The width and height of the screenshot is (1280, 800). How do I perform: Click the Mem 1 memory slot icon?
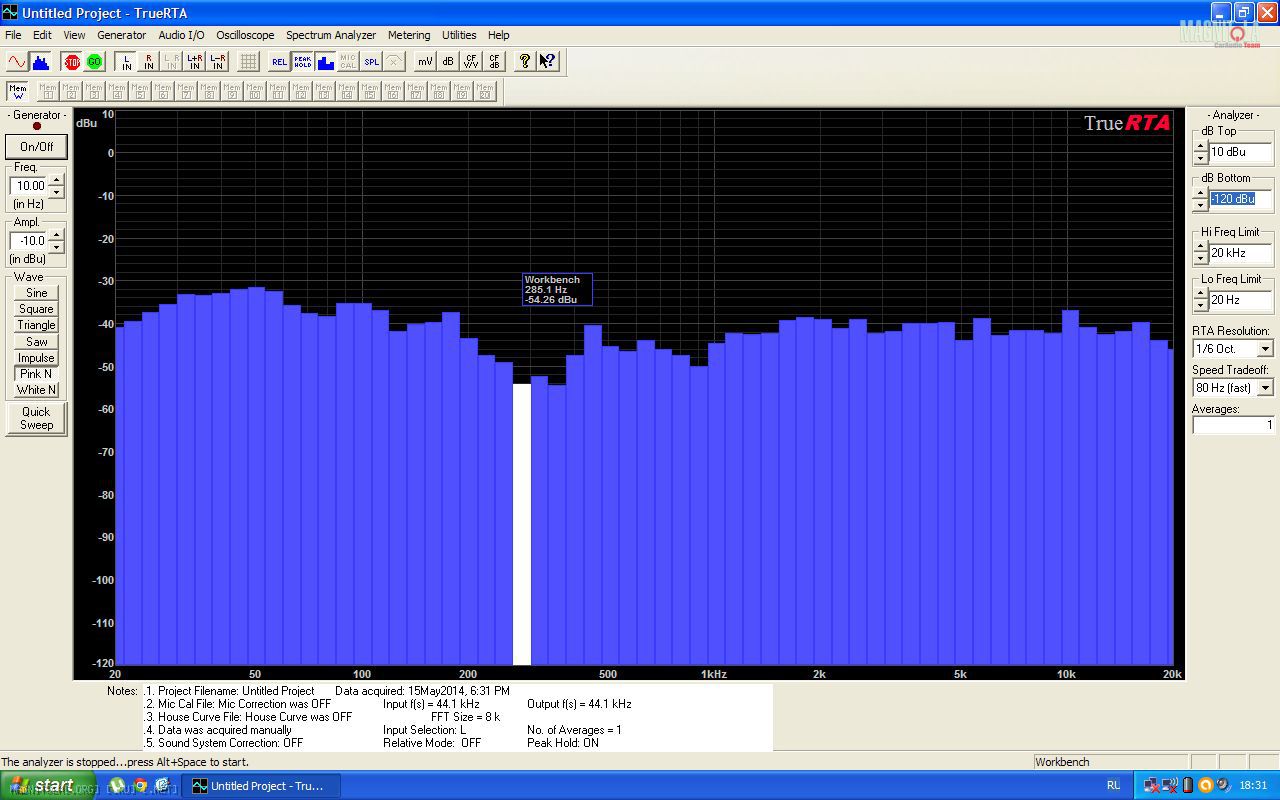click(48, 91)
